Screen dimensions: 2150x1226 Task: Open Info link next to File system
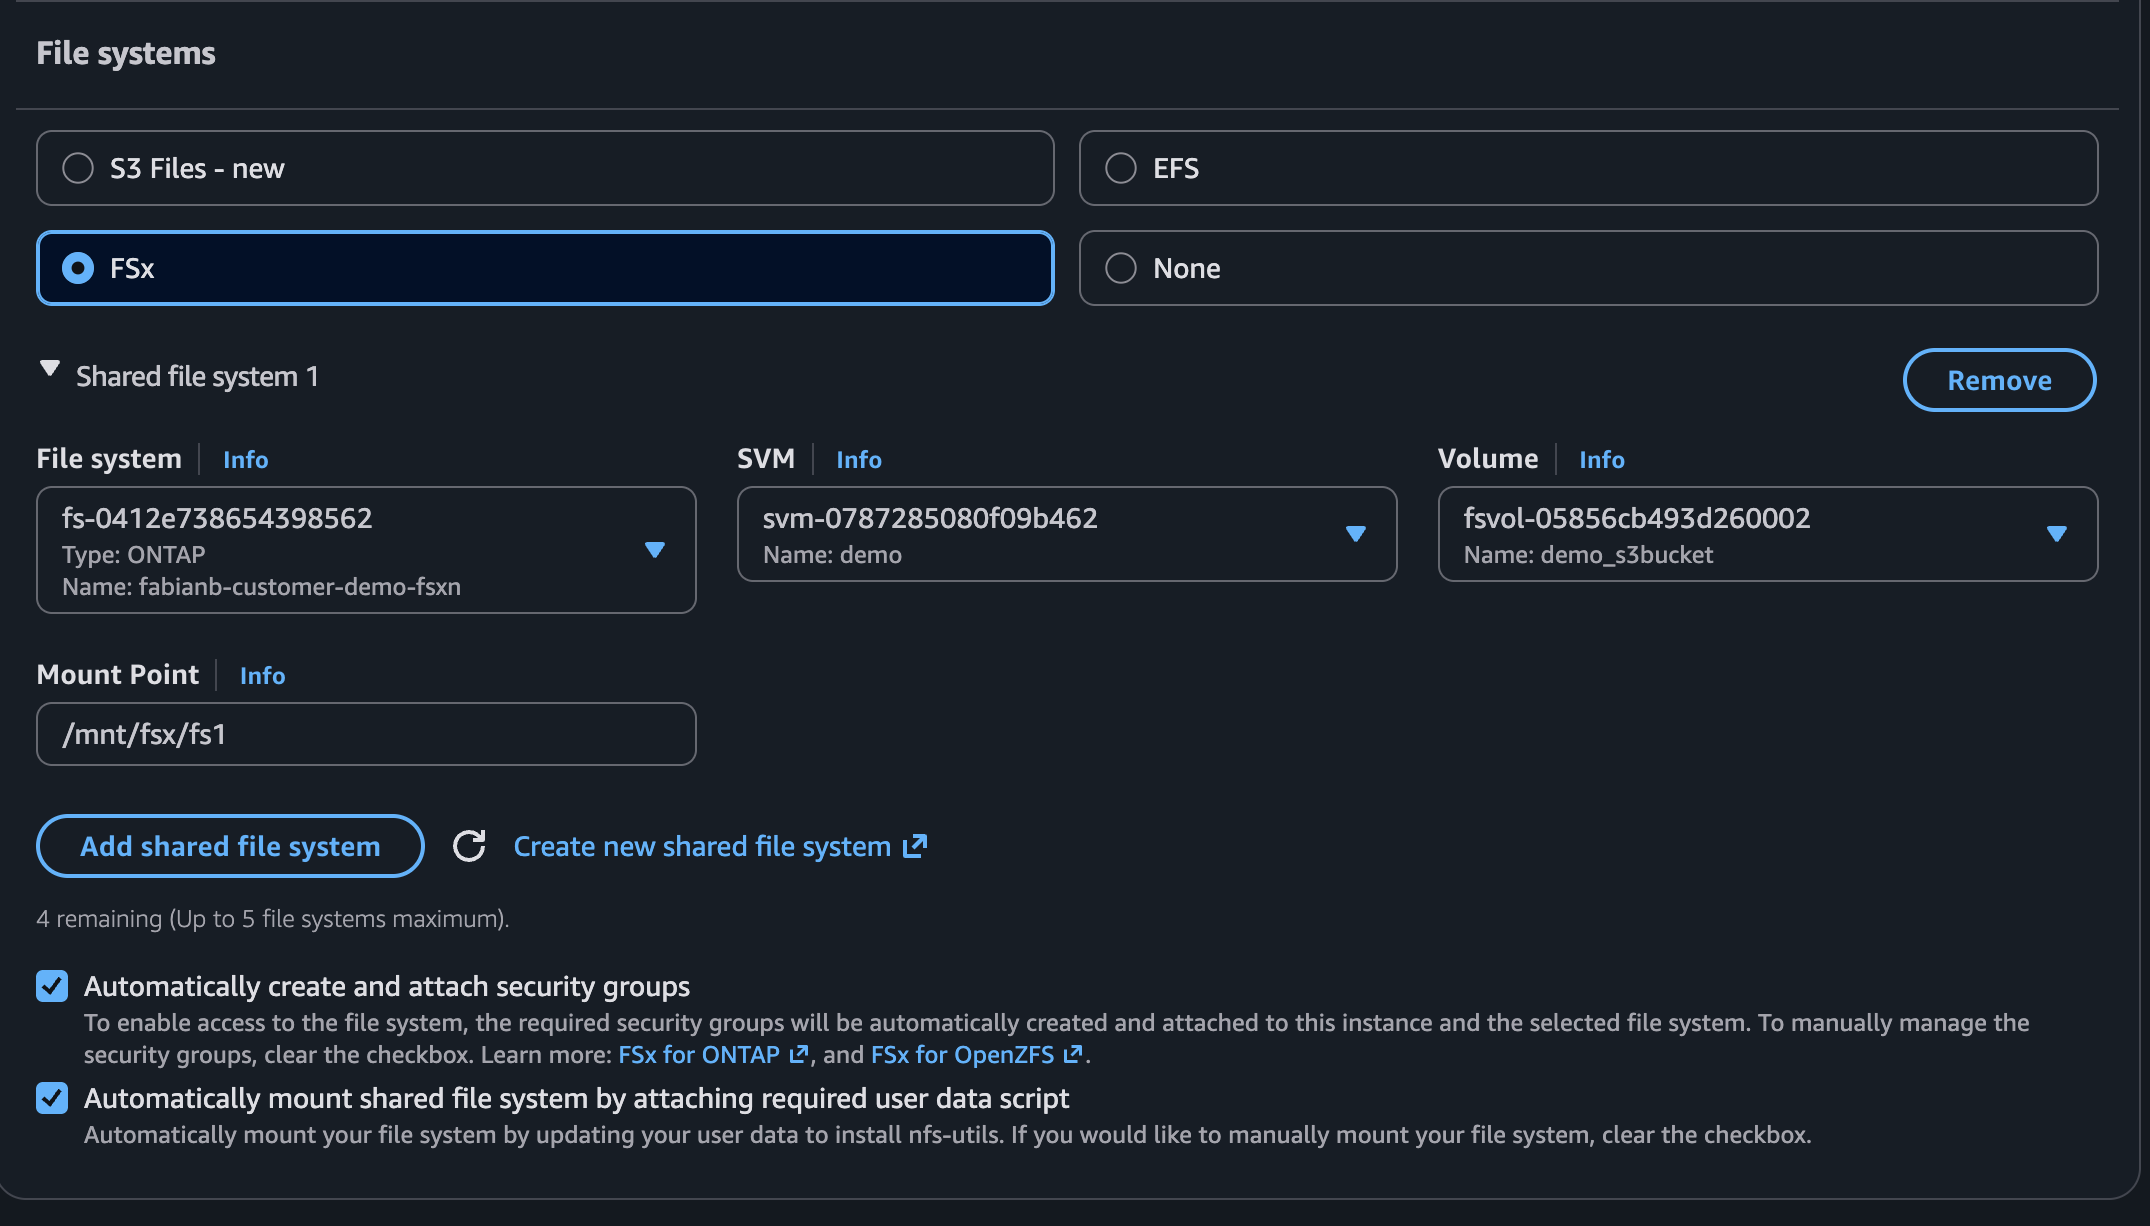pyautogui.click(x=245, y=459)
